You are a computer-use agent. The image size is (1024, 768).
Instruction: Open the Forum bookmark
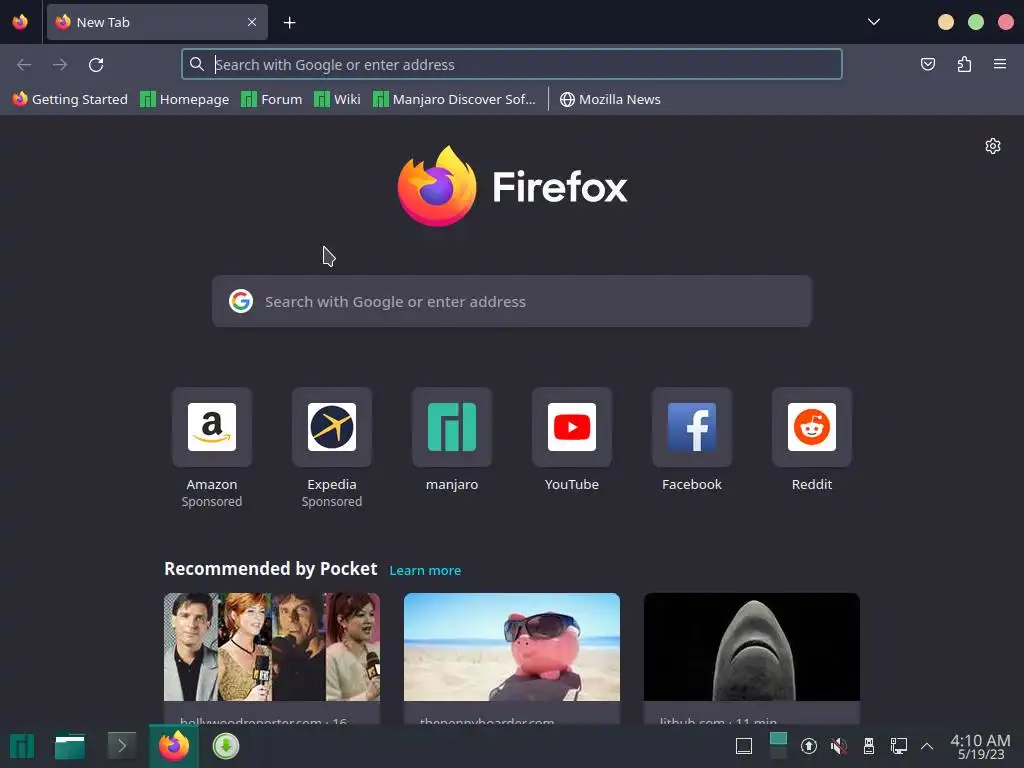[x=272, y=99]
